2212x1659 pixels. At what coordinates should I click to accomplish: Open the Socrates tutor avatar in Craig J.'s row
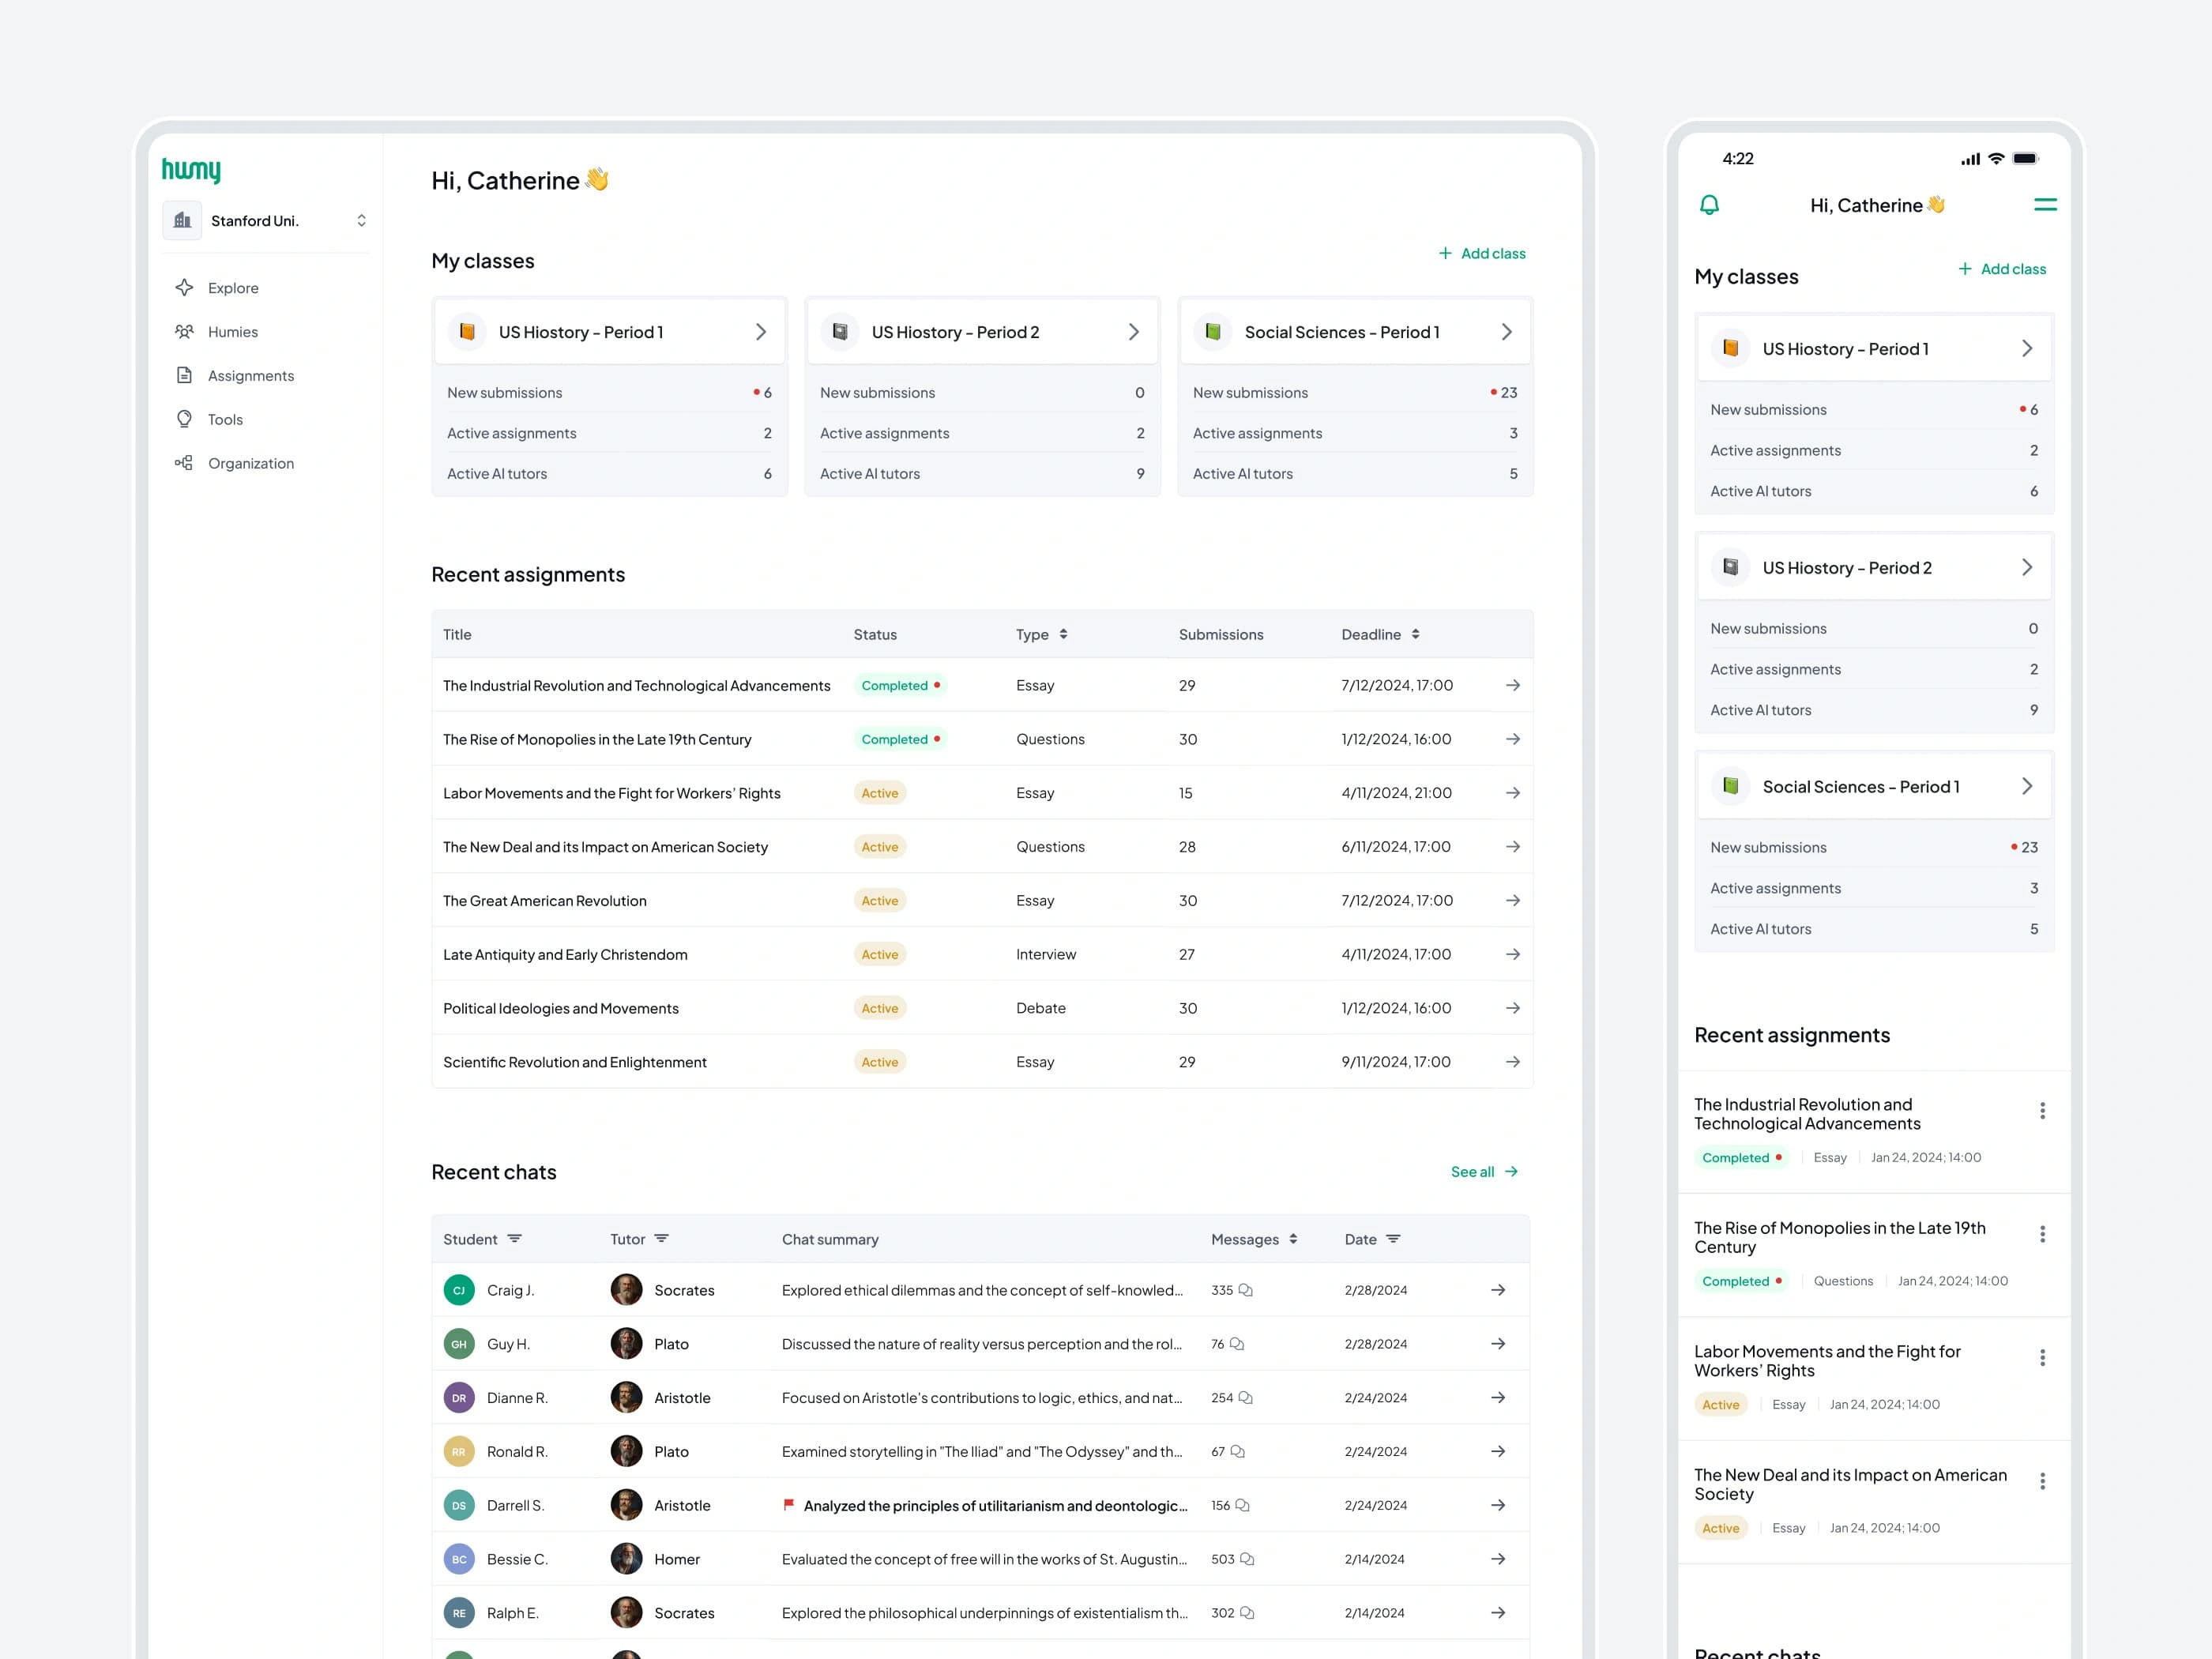pyautogui.click(x=626, y=1290)
